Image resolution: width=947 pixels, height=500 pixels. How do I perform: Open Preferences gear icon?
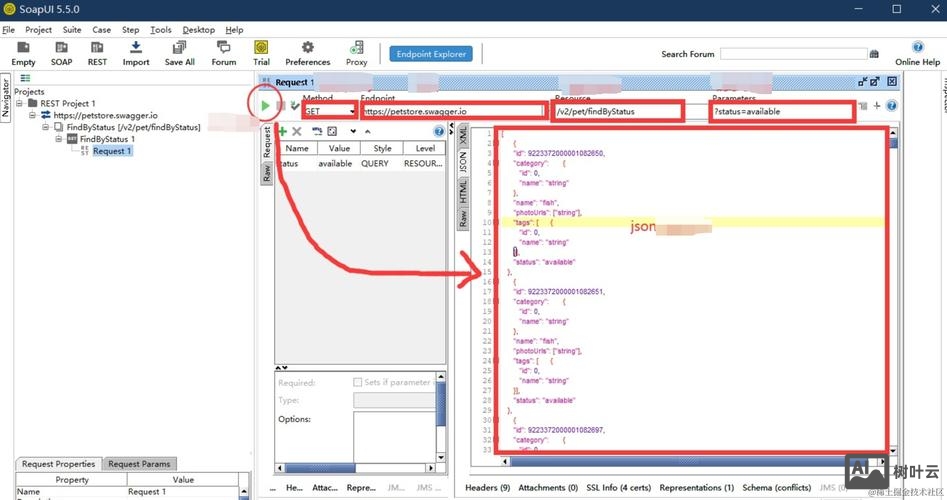(307, 53)
